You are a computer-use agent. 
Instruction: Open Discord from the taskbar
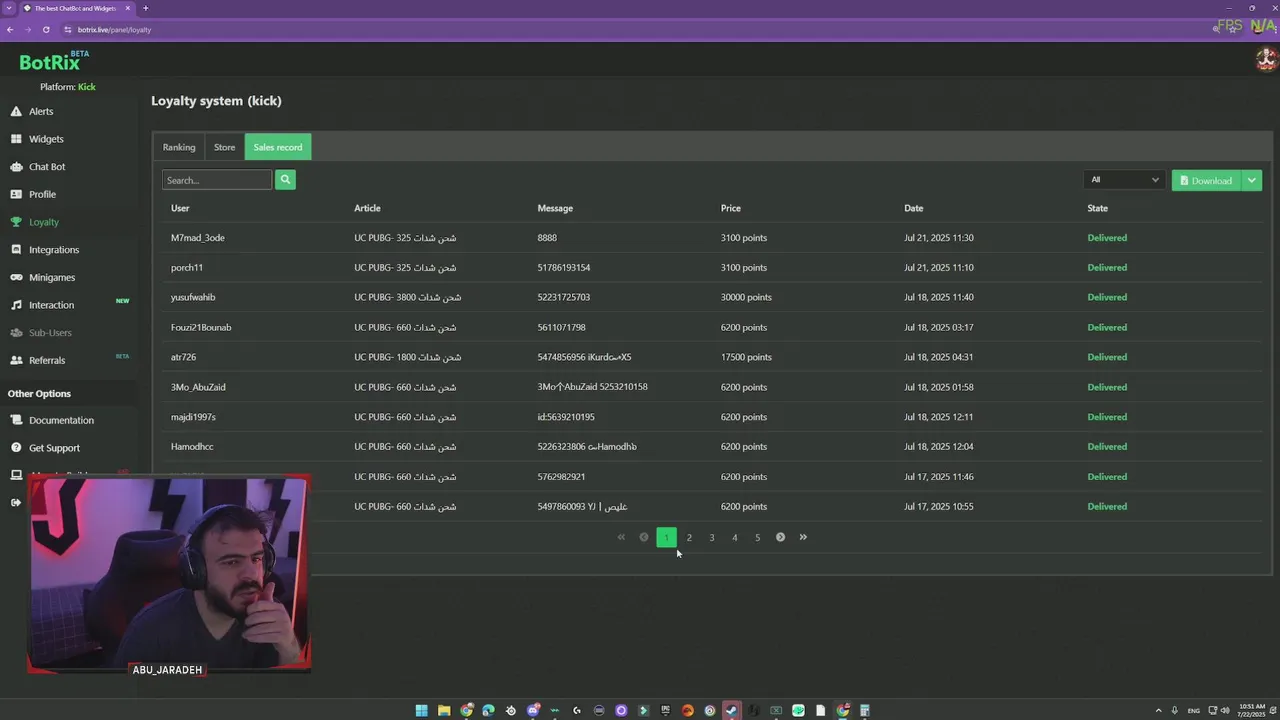pos(533,710)
